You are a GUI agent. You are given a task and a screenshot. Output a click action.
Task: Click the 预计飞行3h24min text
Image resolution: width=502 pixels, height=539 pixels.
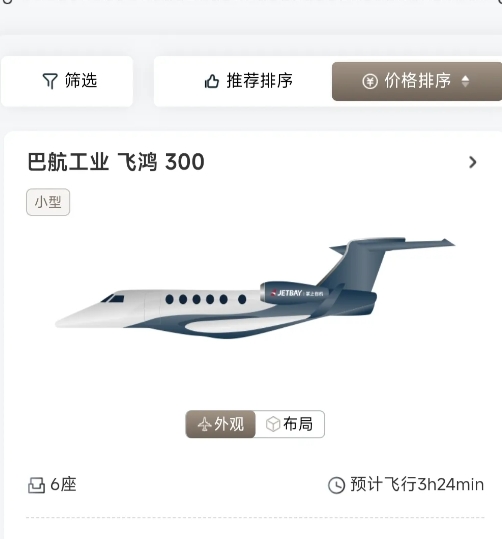(417, 485)
